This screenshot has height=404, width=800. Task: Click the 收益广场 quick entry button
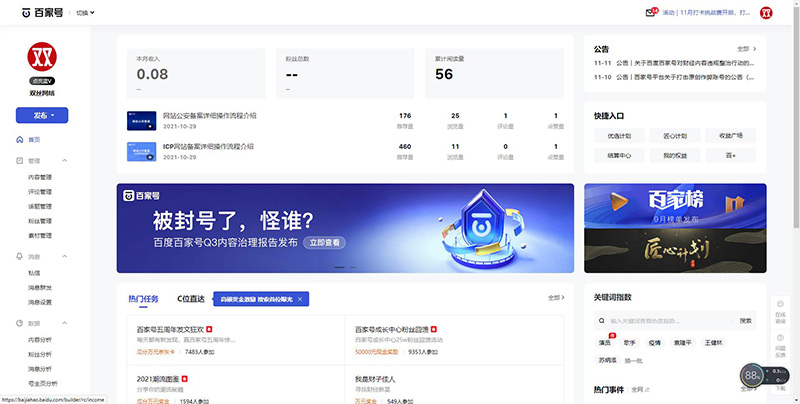tap(731, 136)
